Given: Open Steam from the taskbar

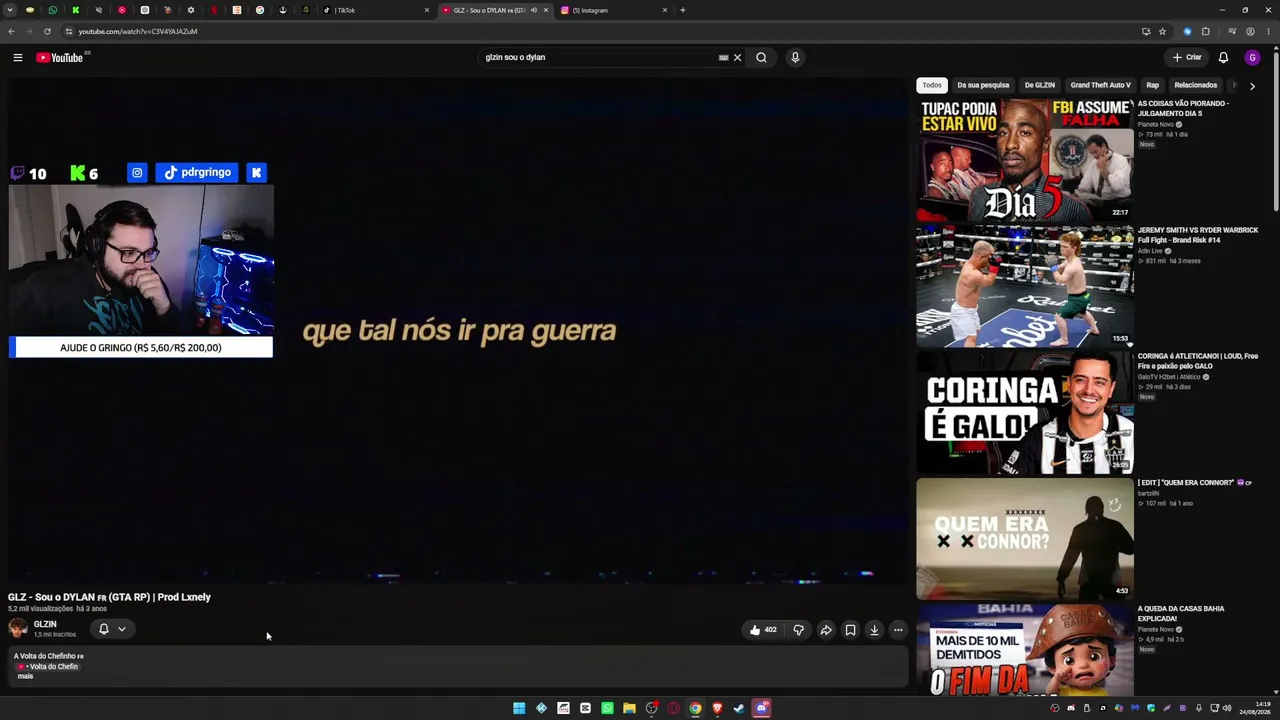Looking at the screenshot, I should (739, 708).
